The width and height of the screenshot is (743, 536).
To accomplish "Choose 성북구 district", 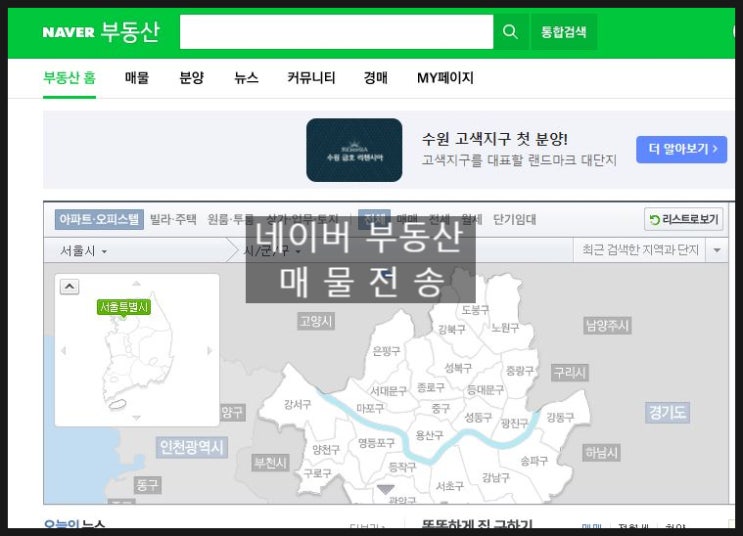I will [458, 368].
